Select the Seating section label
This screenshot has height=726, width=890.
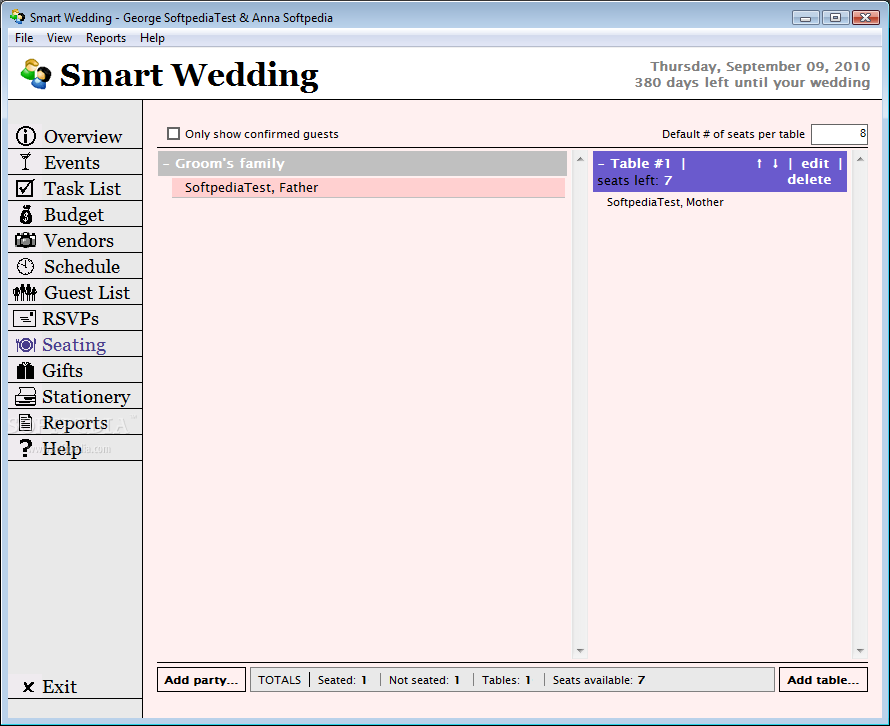[74, 345]
